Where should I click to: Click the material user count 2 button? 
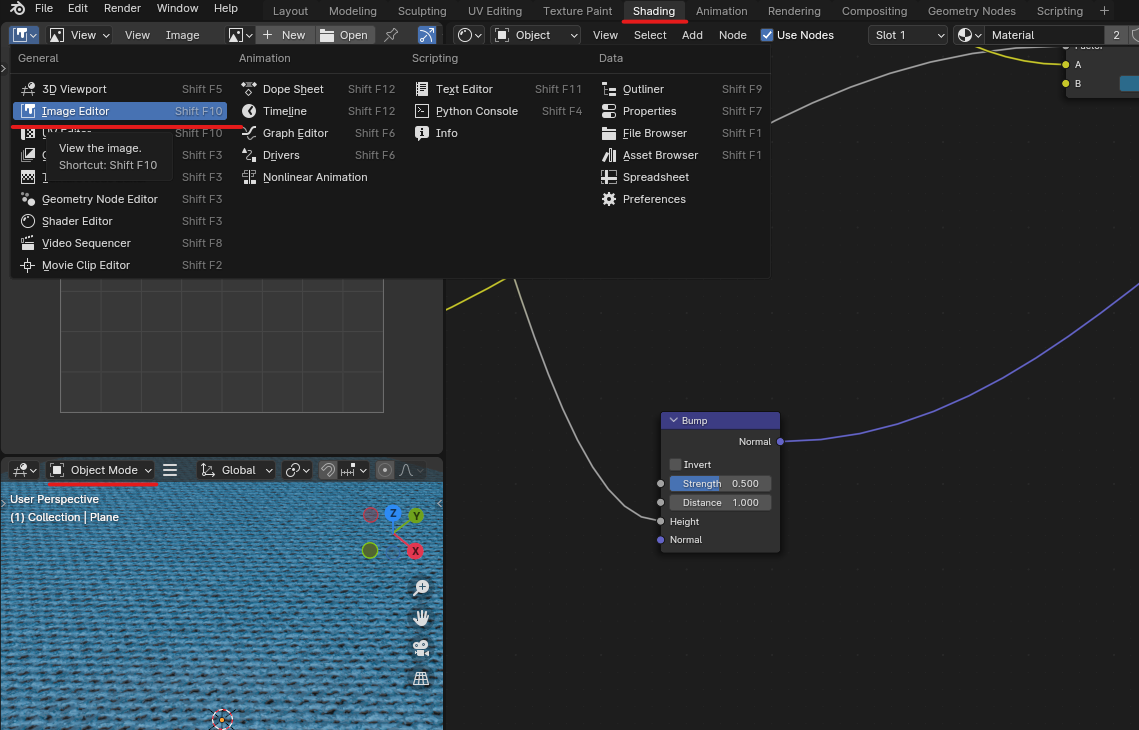(1116, 35)
